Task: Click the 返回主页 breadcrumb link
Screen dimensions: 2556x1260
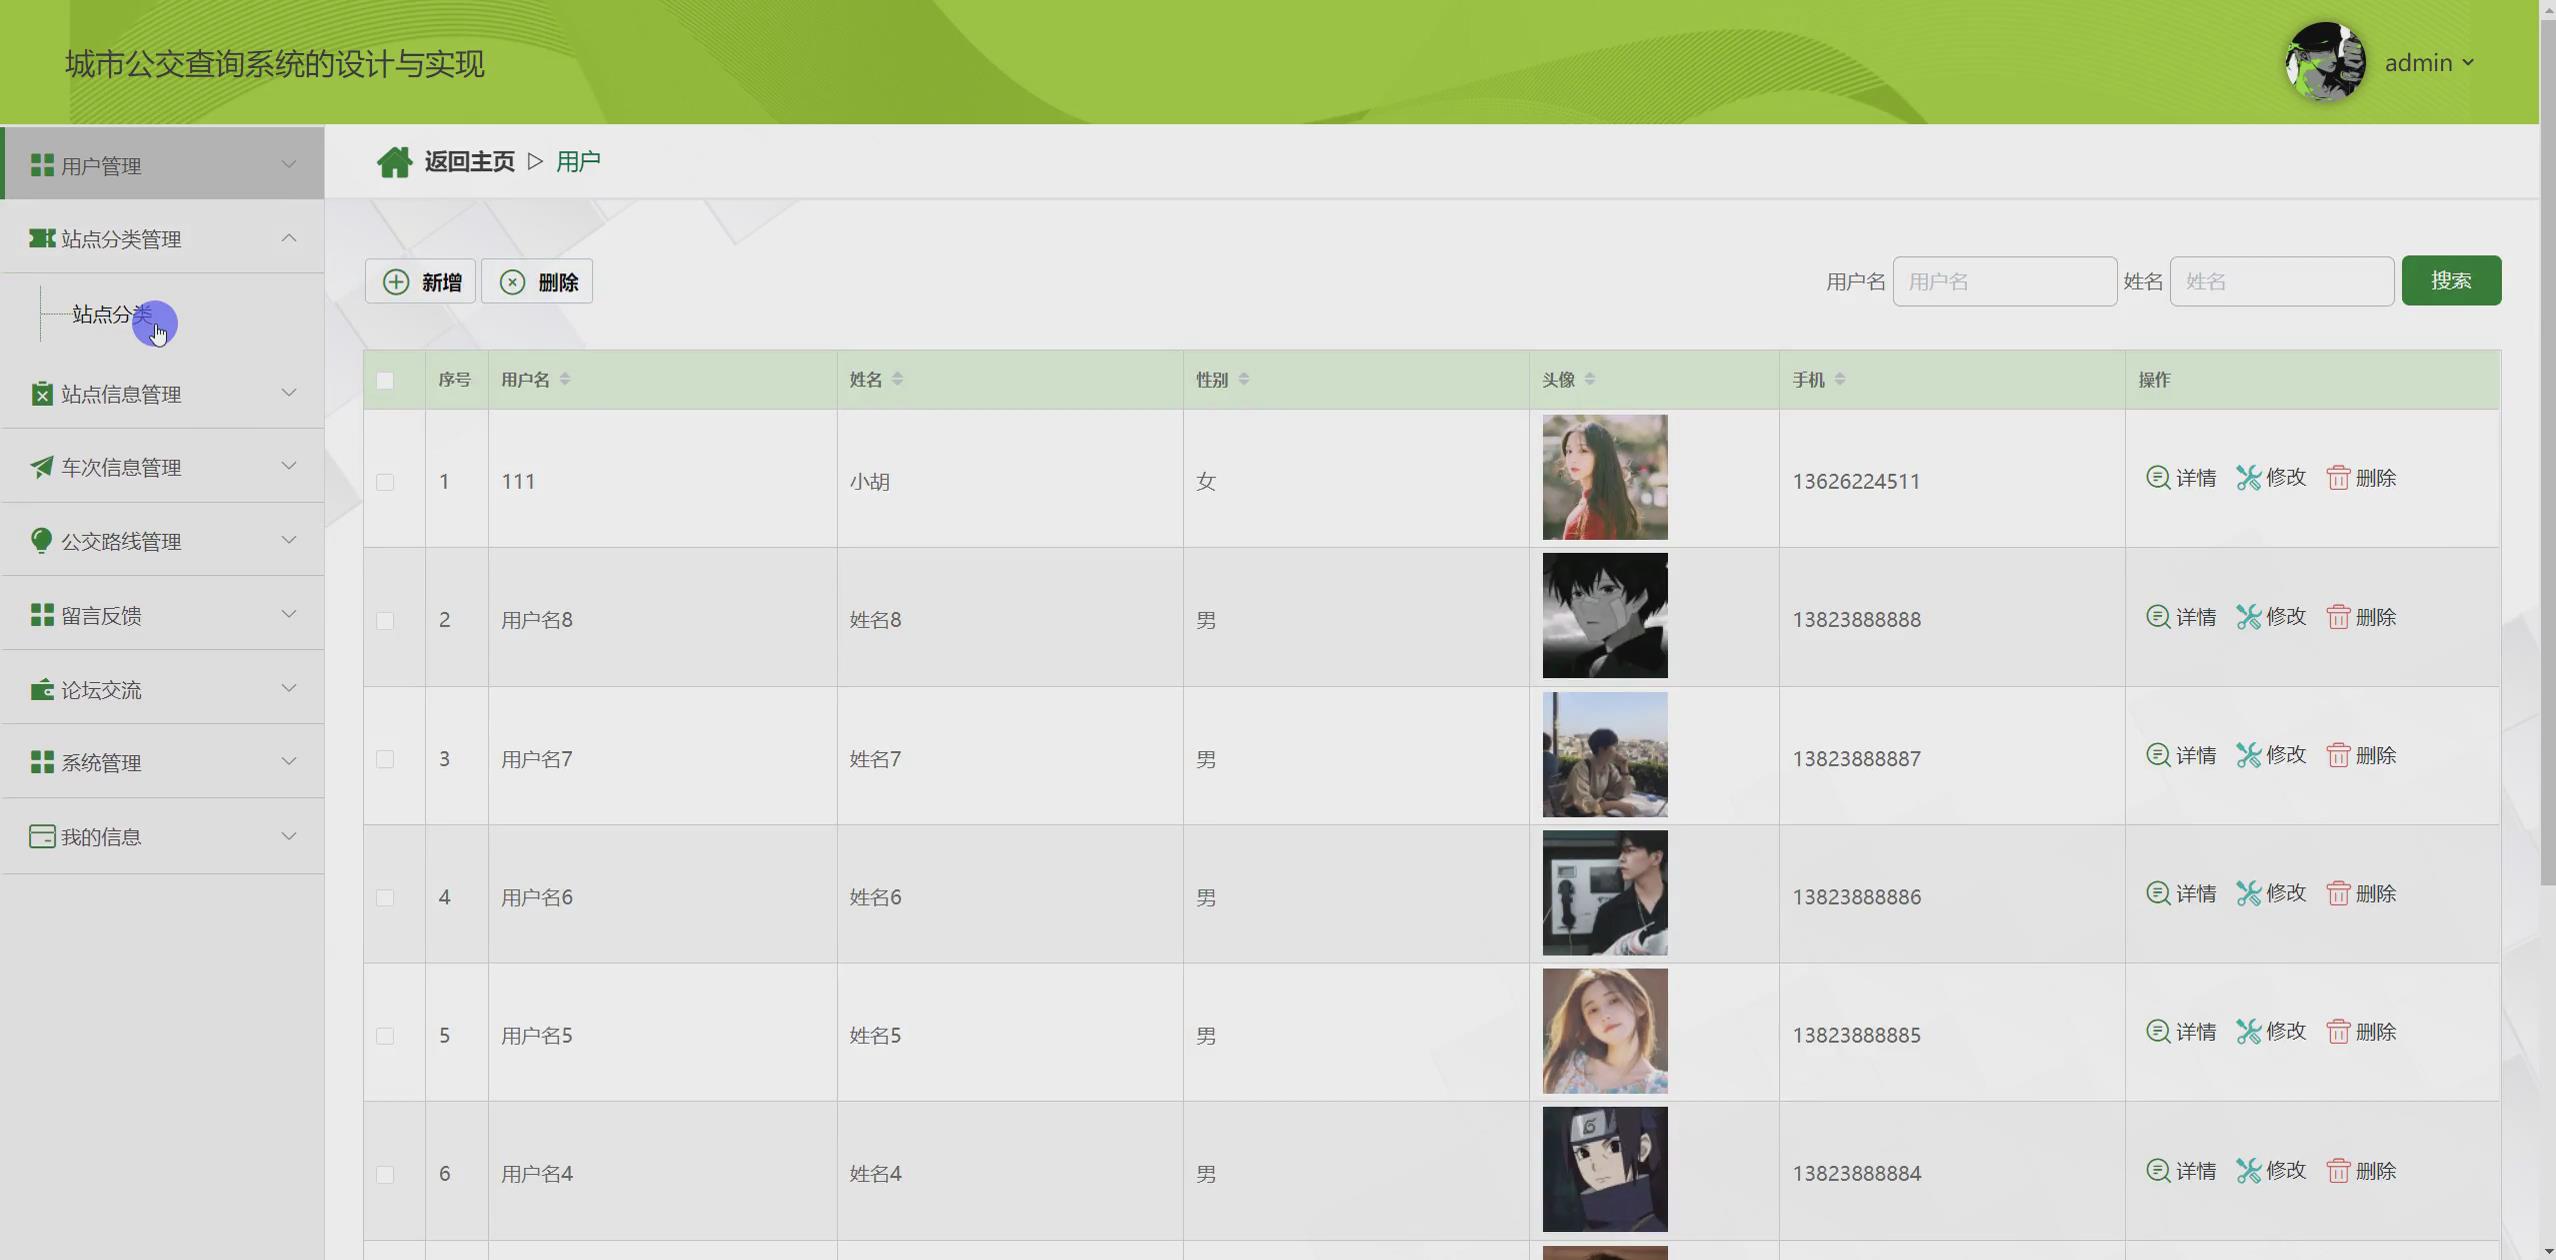Action: pos(469,162)
